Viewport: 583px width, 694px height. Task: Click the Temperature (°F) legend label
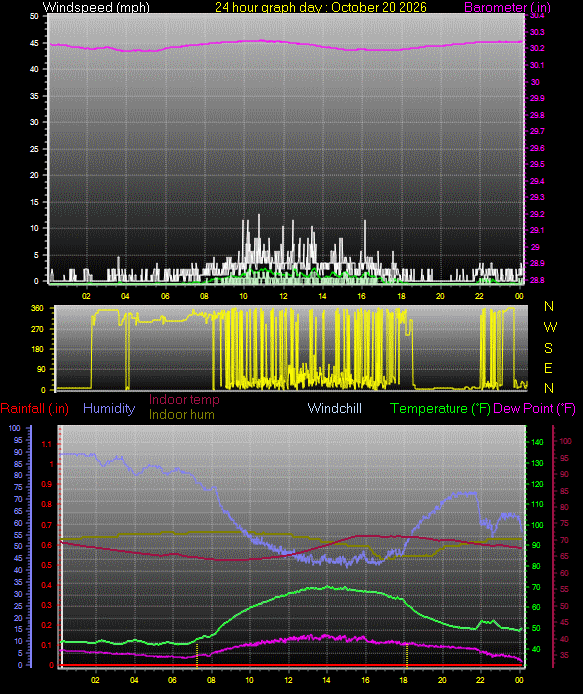click(440, 408)
